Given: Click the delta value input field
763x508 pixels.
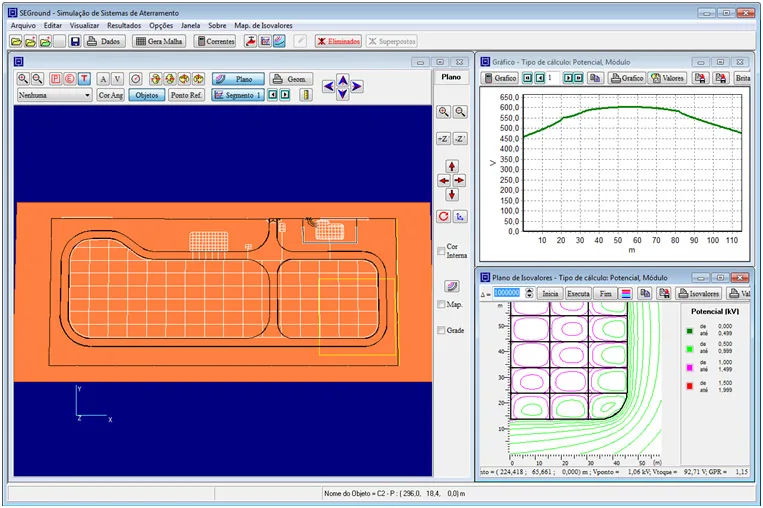Looking at the screenshot, I should [507, 293].
